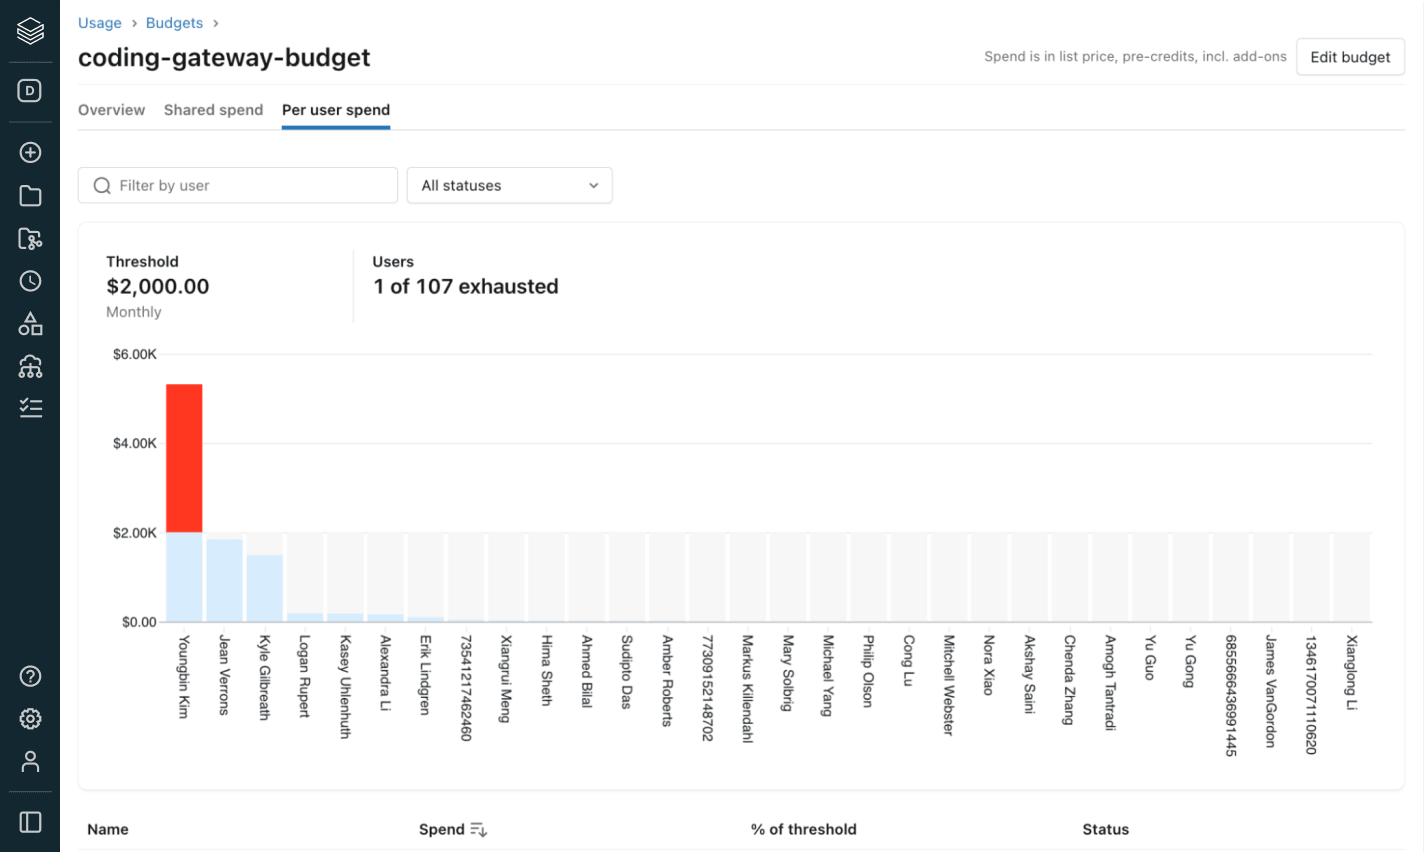Viewport: 1424px width, 852px height.
Task: Select the Per user spend tab
Action: pyautogui.click(x=336, y=110)
